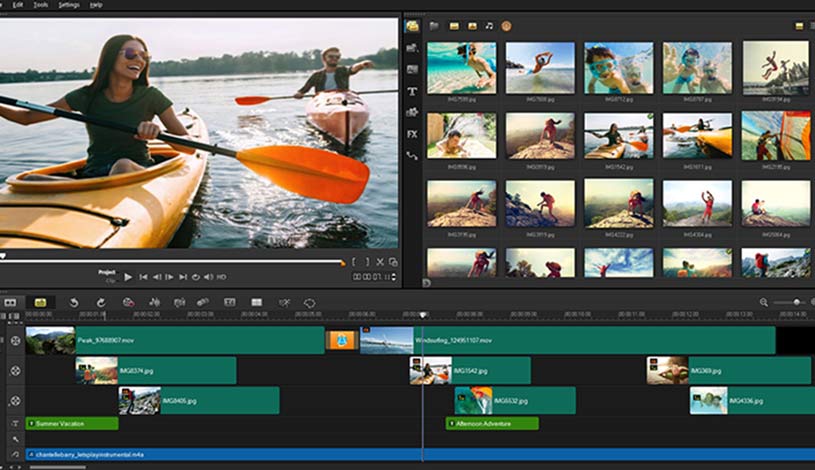Open the Path motion library icon

click(412, 156)
